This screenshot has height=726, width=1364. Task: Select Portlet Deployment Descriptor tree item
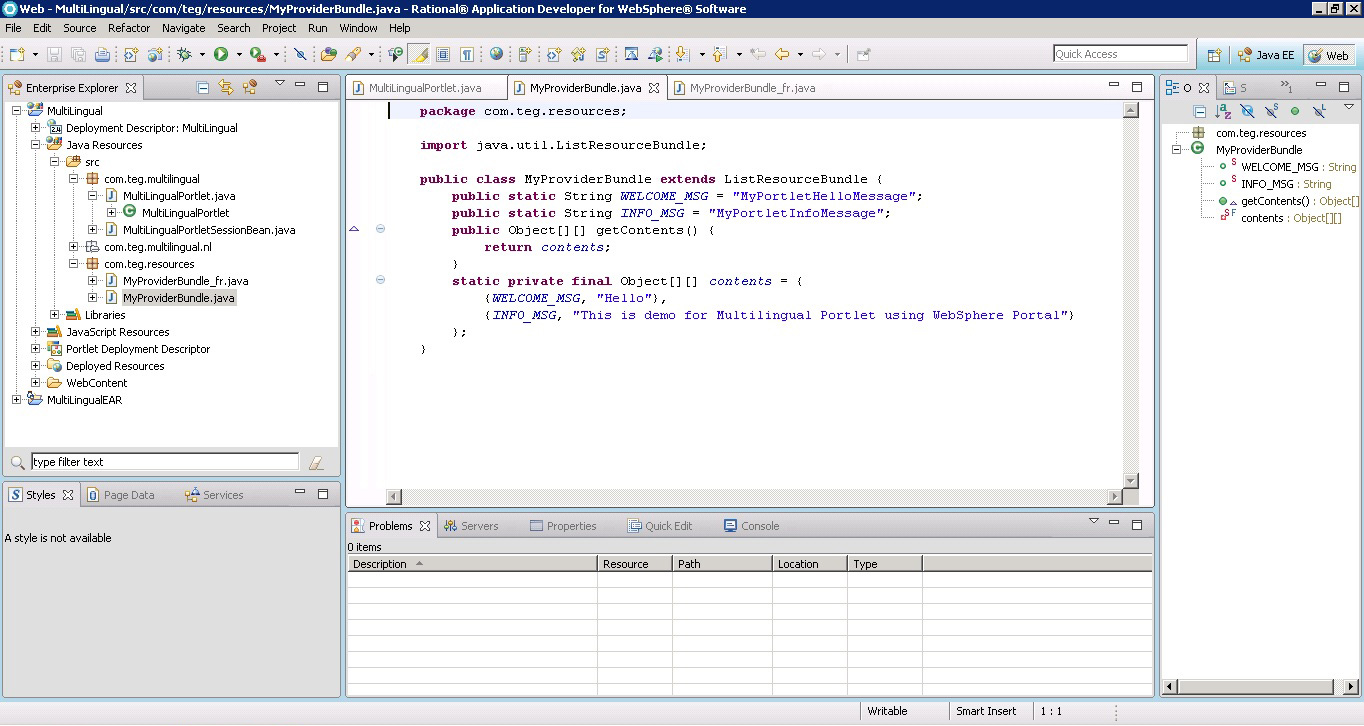tap(138, 349)
